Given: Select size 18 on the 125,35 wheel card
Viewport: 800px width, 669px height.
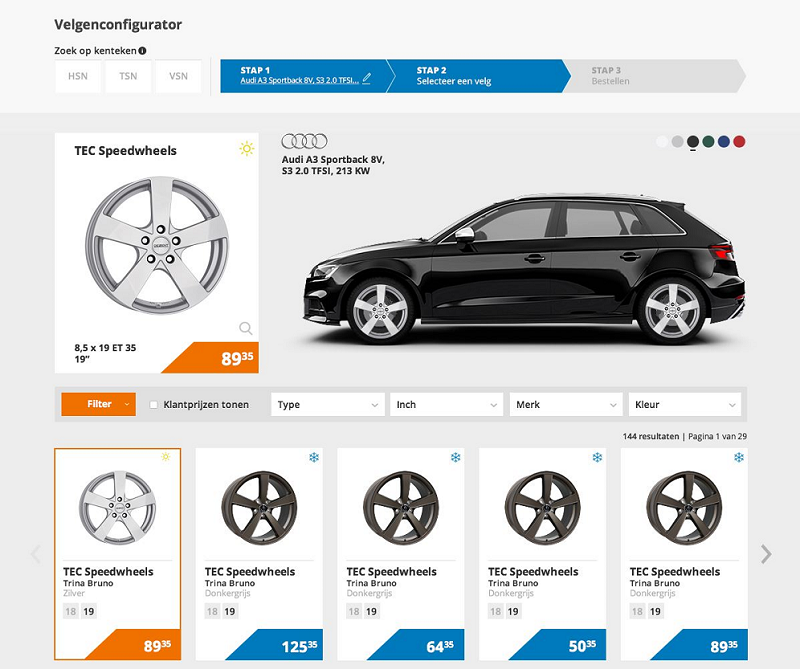Looking at the screenshot, I should tap(212, 611).
